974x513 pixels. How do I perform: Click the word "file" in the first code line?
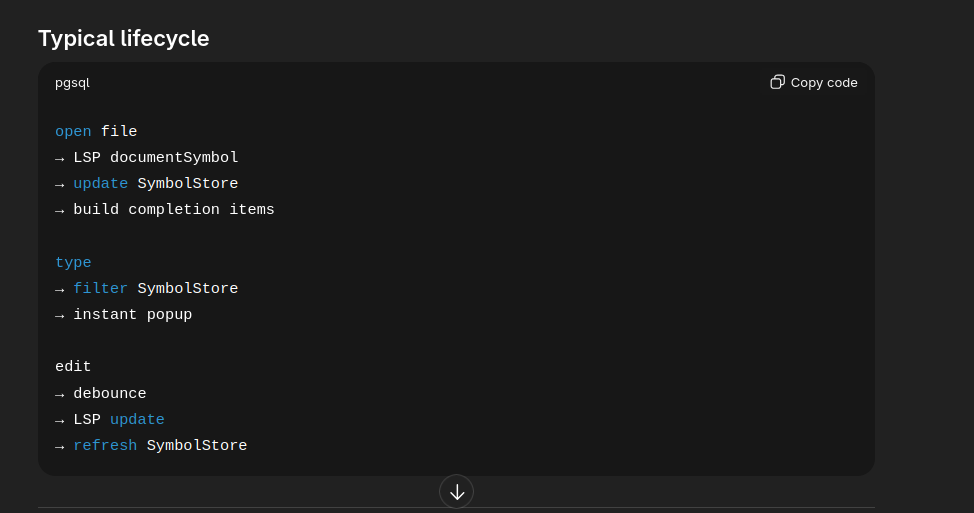(x=119, y=132)
